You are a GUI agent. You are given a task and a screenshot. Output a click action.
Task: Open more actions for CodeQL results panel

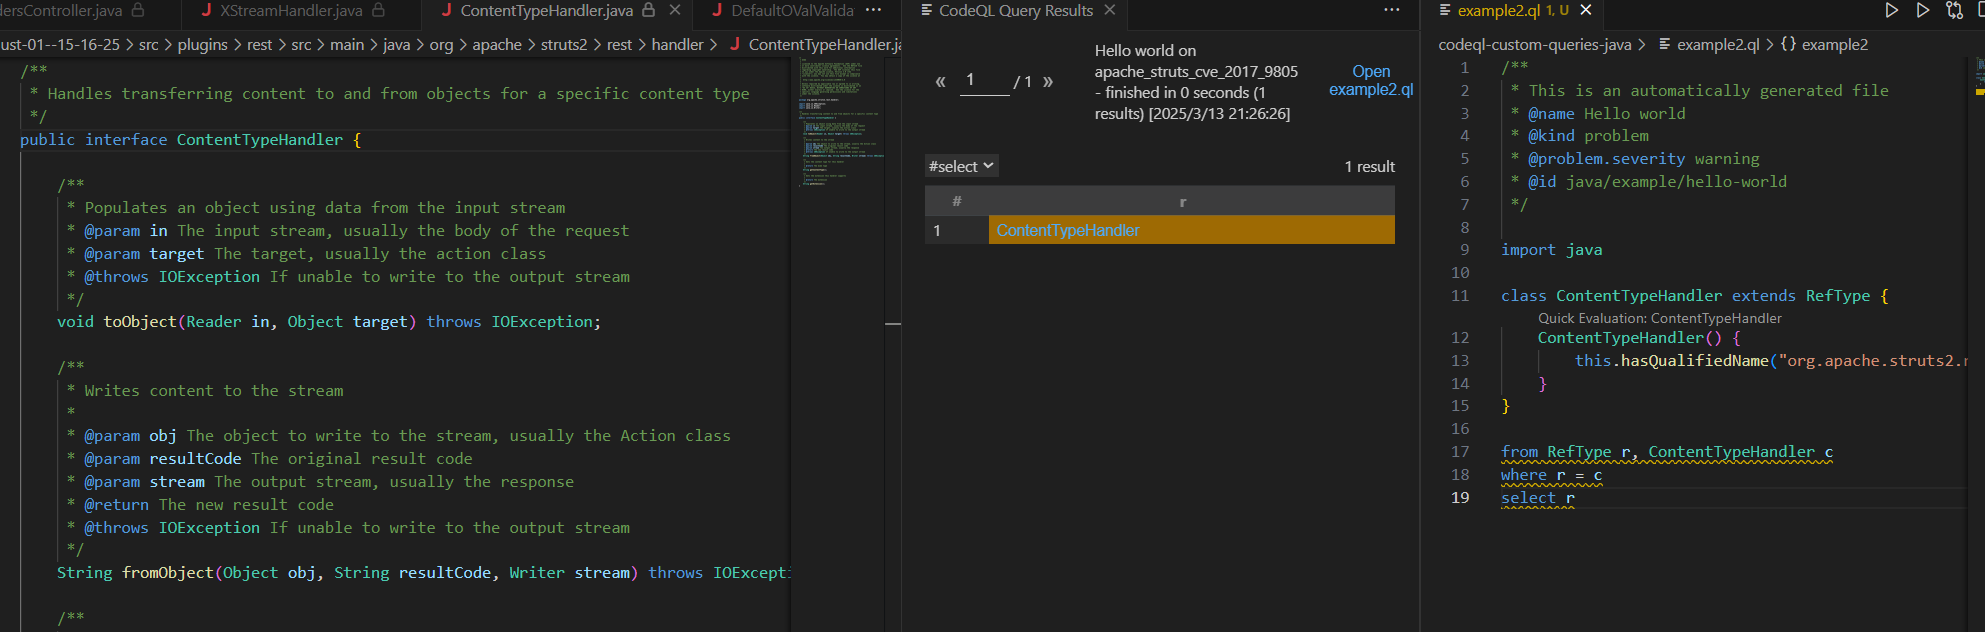point(1391,10)
